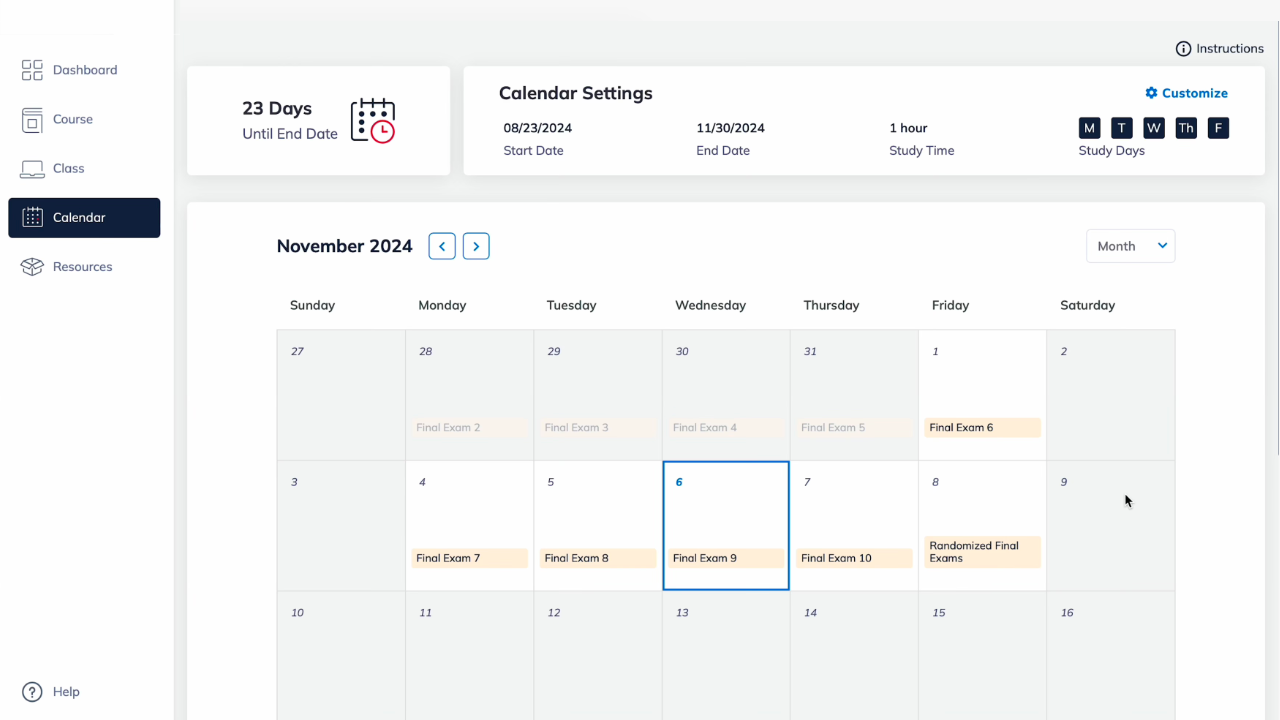Select the Final Exam 6 event
Image resolution: width=1280 pixels, height=720 pixels.
982,427
